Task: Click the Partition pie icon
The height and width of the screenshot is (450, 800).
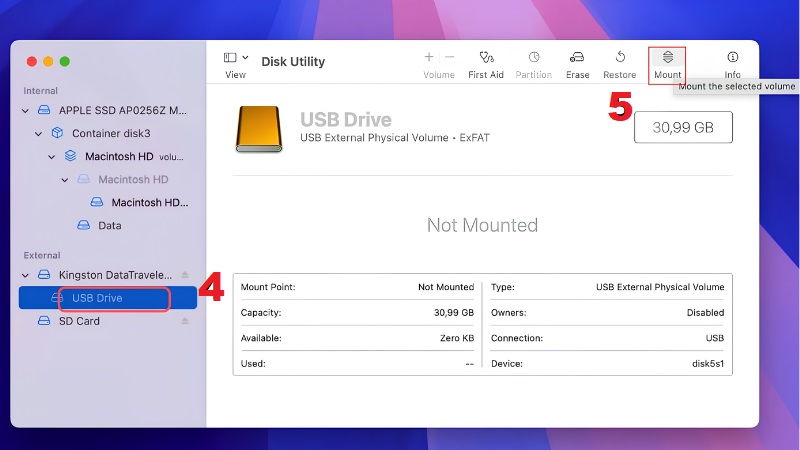Action: tap(534, 57)
